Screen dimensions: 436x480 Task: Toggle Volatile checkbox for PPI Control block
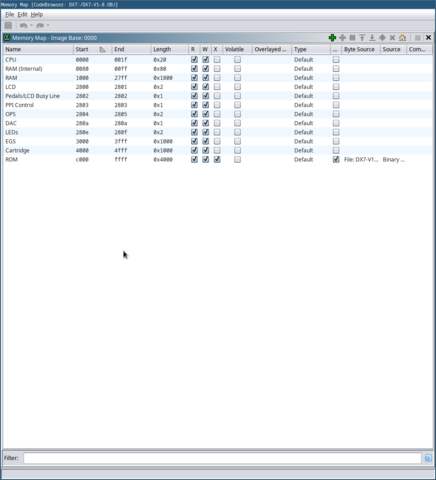pos(237,105)
